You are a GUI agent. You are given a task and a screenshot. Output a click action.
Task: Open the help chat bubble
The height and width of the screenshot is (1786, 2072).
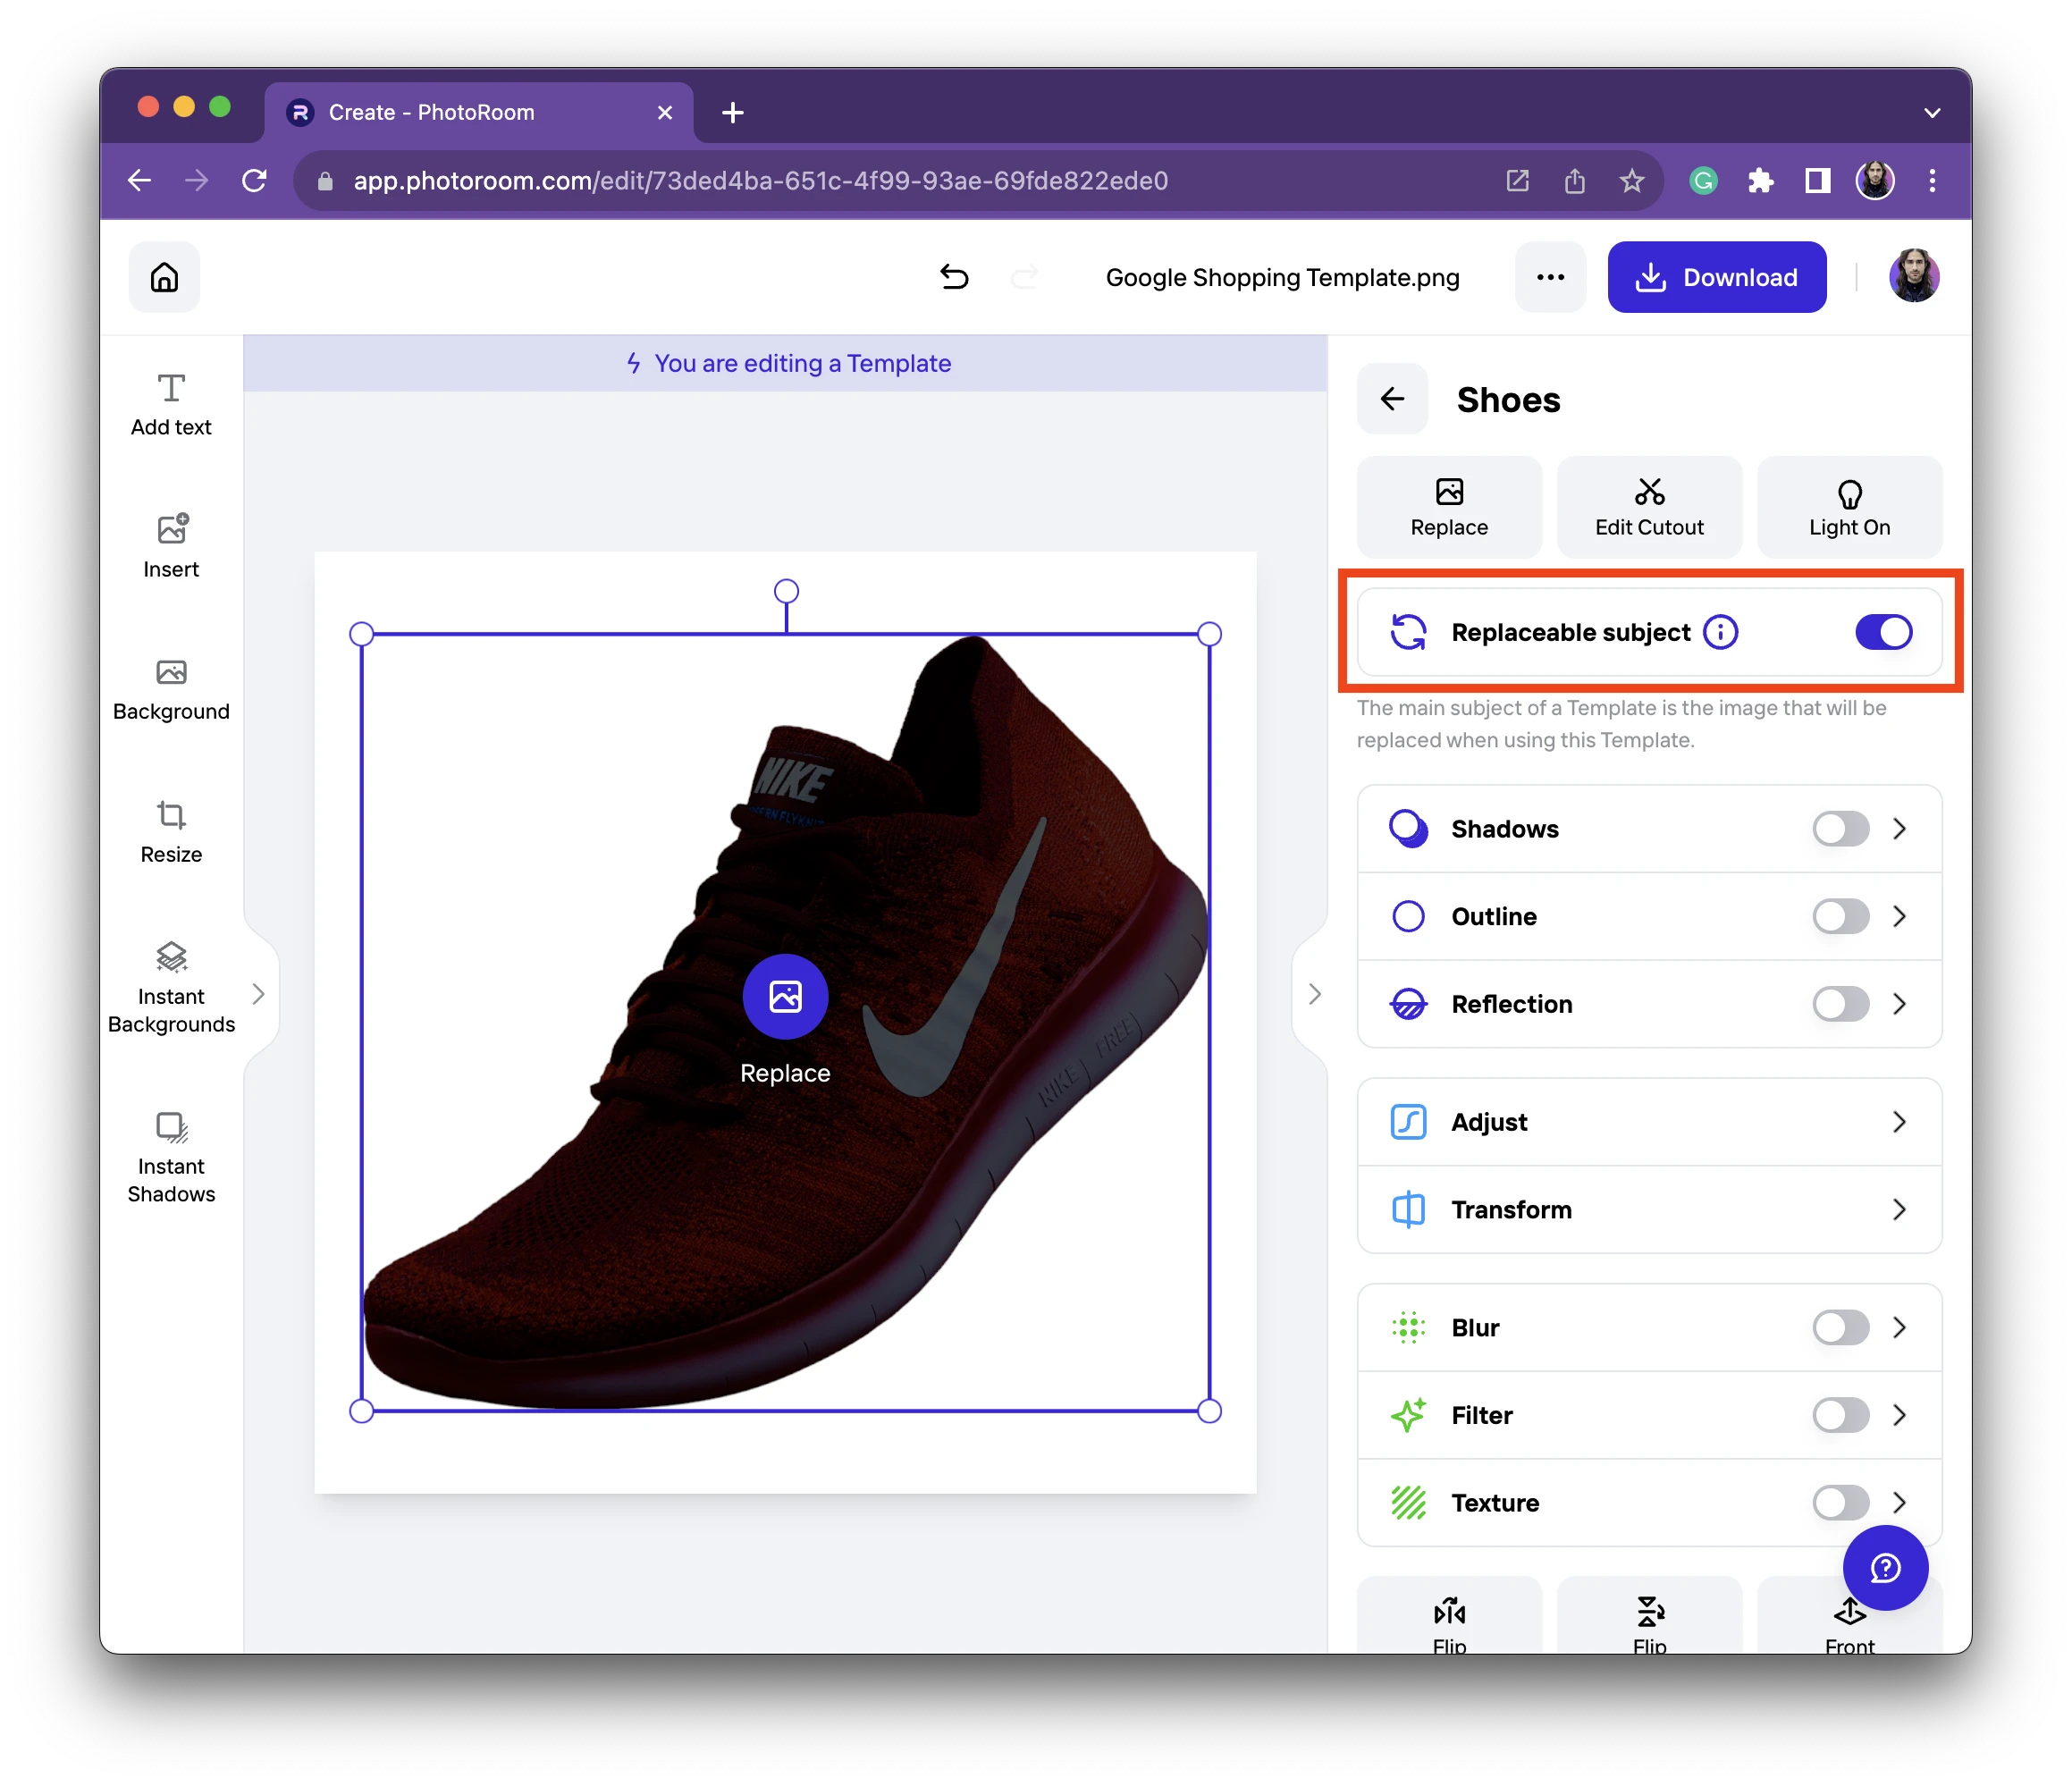[x=1885, y=1567]
